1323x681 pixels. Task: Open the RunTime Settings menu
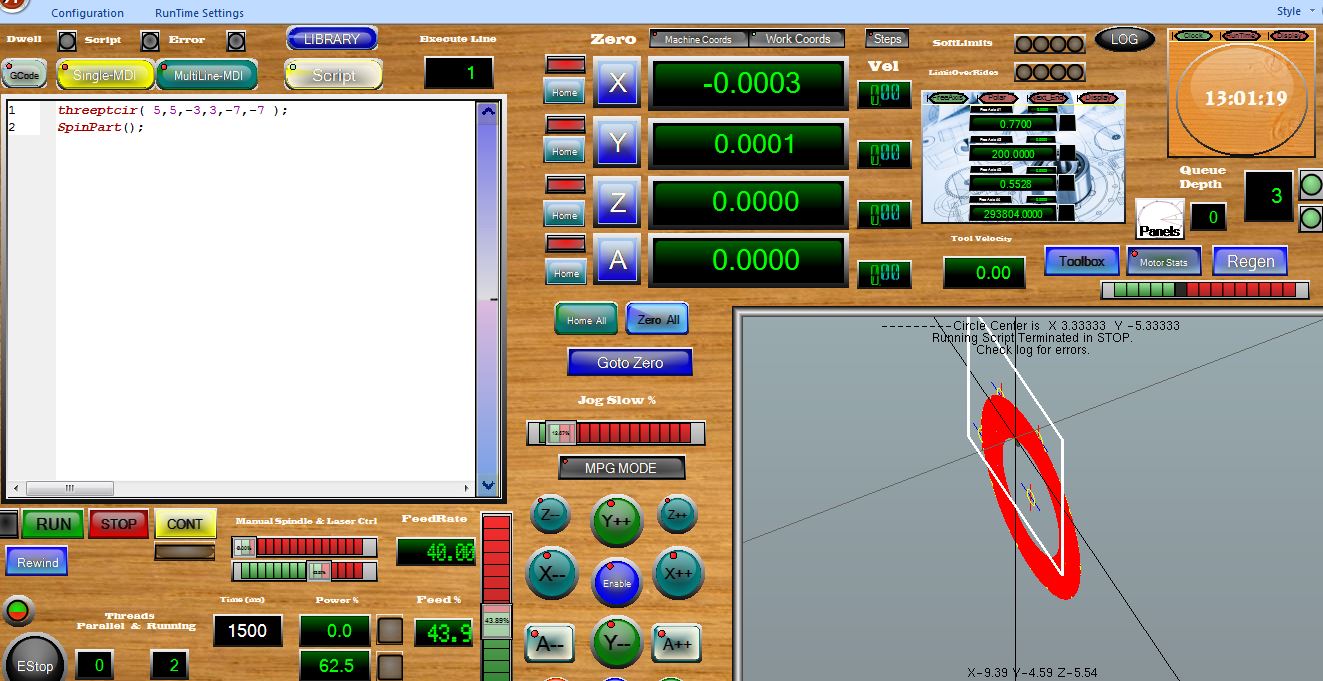click(199, 13)
